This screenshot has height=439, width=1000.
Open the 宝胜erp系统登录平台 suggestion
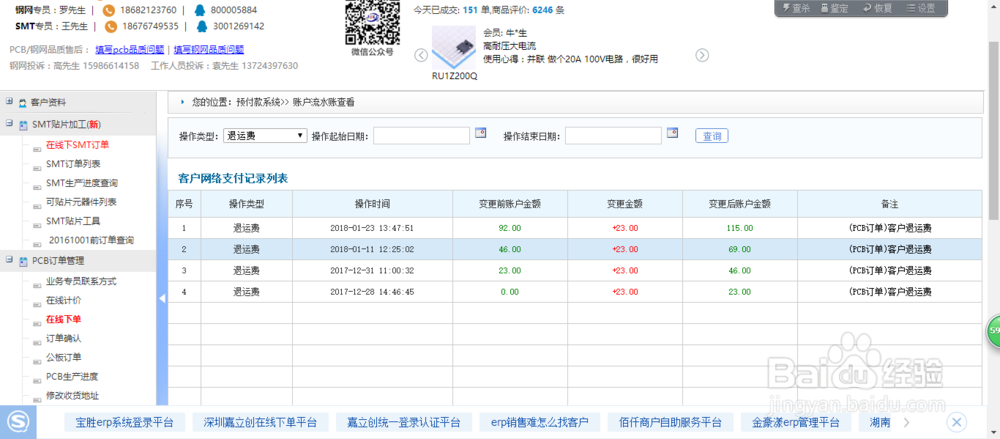click(124, 422)
